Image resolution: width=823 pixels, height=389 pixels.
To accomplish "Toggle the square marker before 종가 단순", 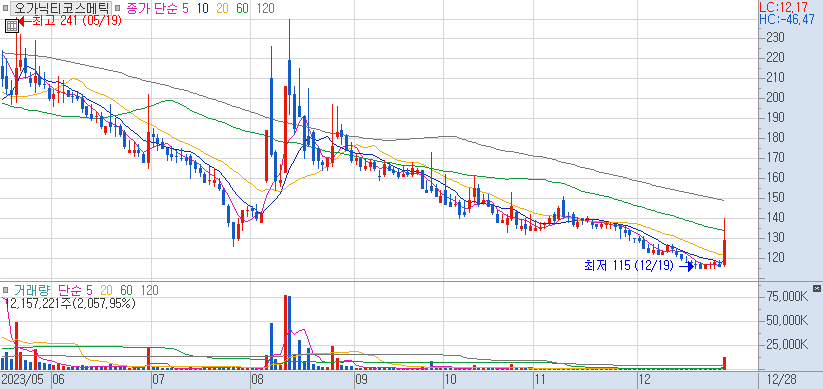I will (118, 8).
